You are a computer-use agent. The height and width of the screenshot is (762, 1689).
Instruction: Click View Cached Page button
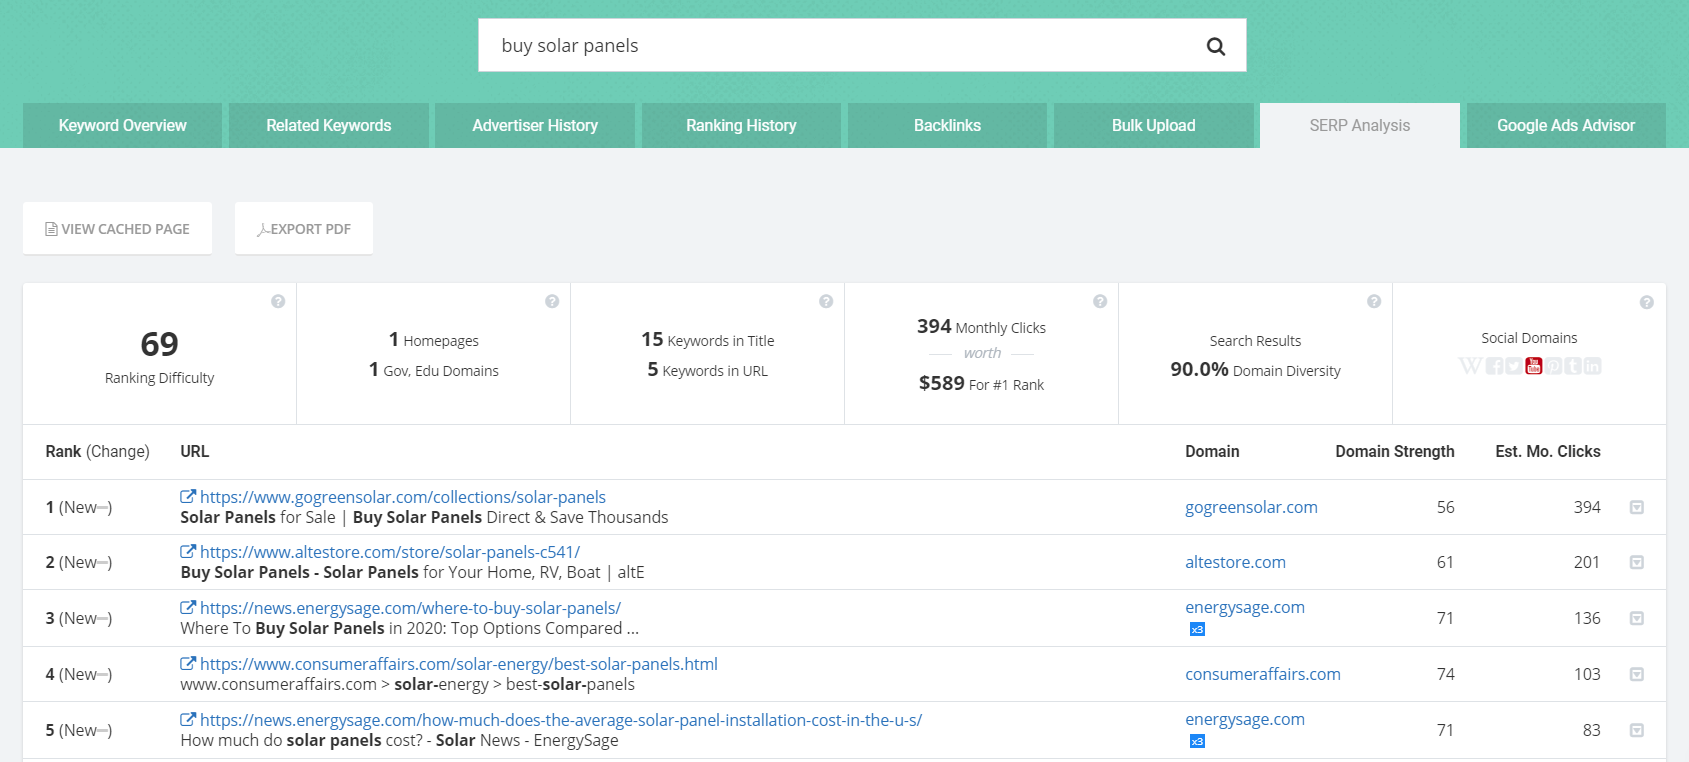tap(117, 228)
